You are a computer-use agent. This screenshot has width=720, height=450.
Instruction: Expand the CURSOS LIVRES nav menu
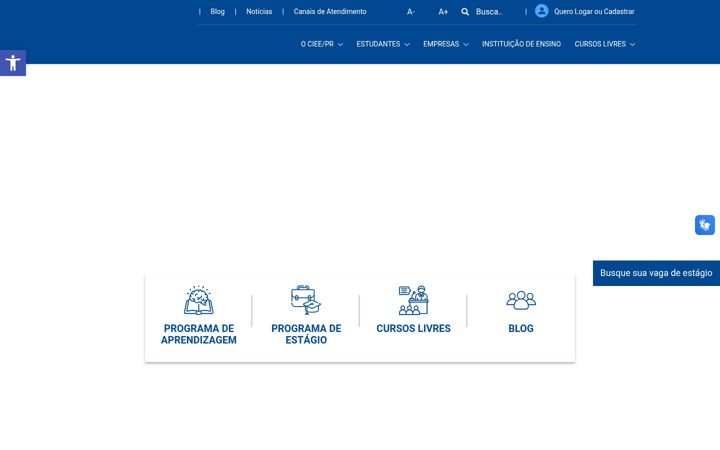click(x=605, y=44)
